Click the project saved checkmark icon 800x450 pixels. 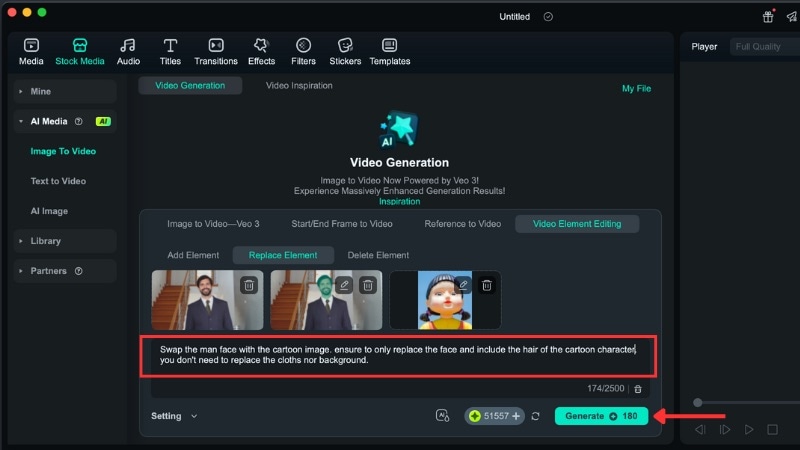pos(548,17)
